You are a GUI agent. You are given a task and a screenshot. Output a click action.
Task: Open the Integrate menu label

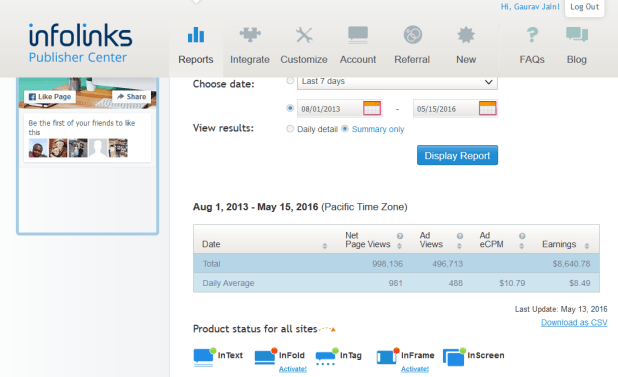pyautogui.click(x=250, y=59)
